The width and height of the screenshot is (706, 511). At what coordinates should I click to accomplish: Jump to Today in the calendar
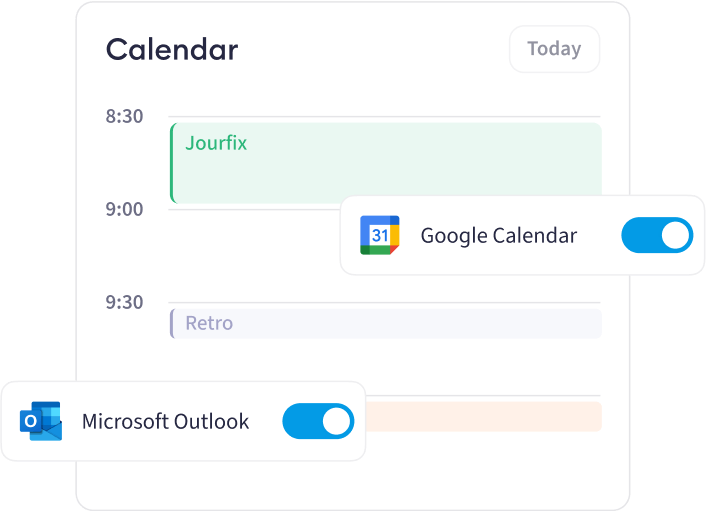pos(554,49)
